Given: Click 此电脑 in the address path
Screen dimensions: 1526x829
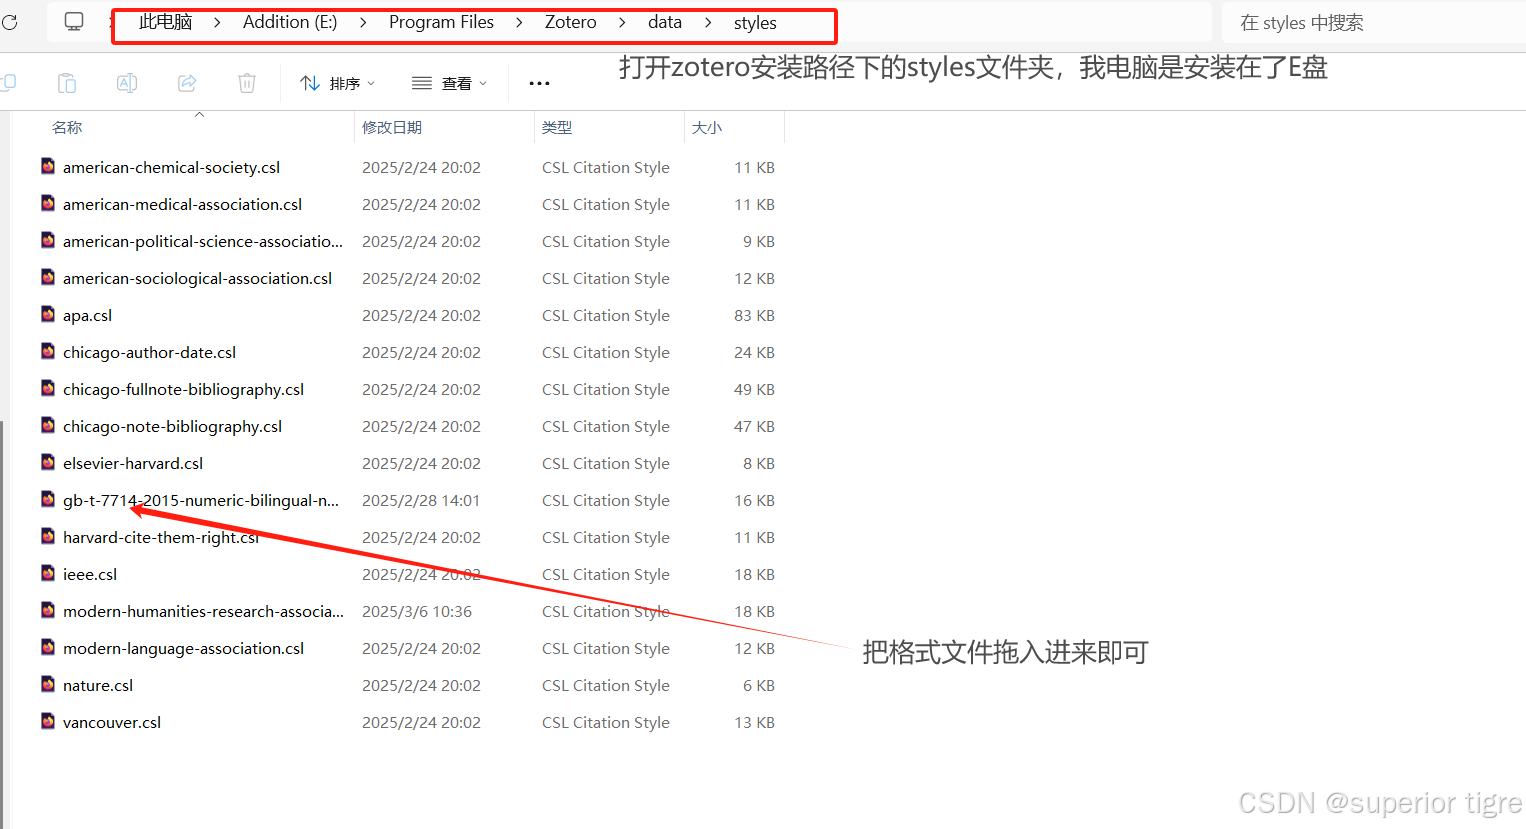Looking at the screenshot, I should click(x=165, y=22).
